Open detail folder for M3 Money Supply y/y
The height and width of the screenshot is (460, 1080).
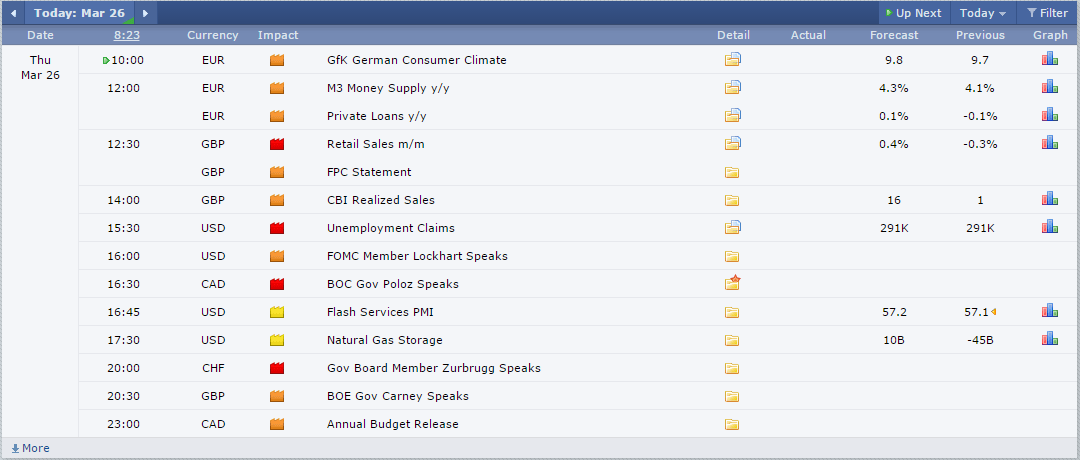pos(732,88)
